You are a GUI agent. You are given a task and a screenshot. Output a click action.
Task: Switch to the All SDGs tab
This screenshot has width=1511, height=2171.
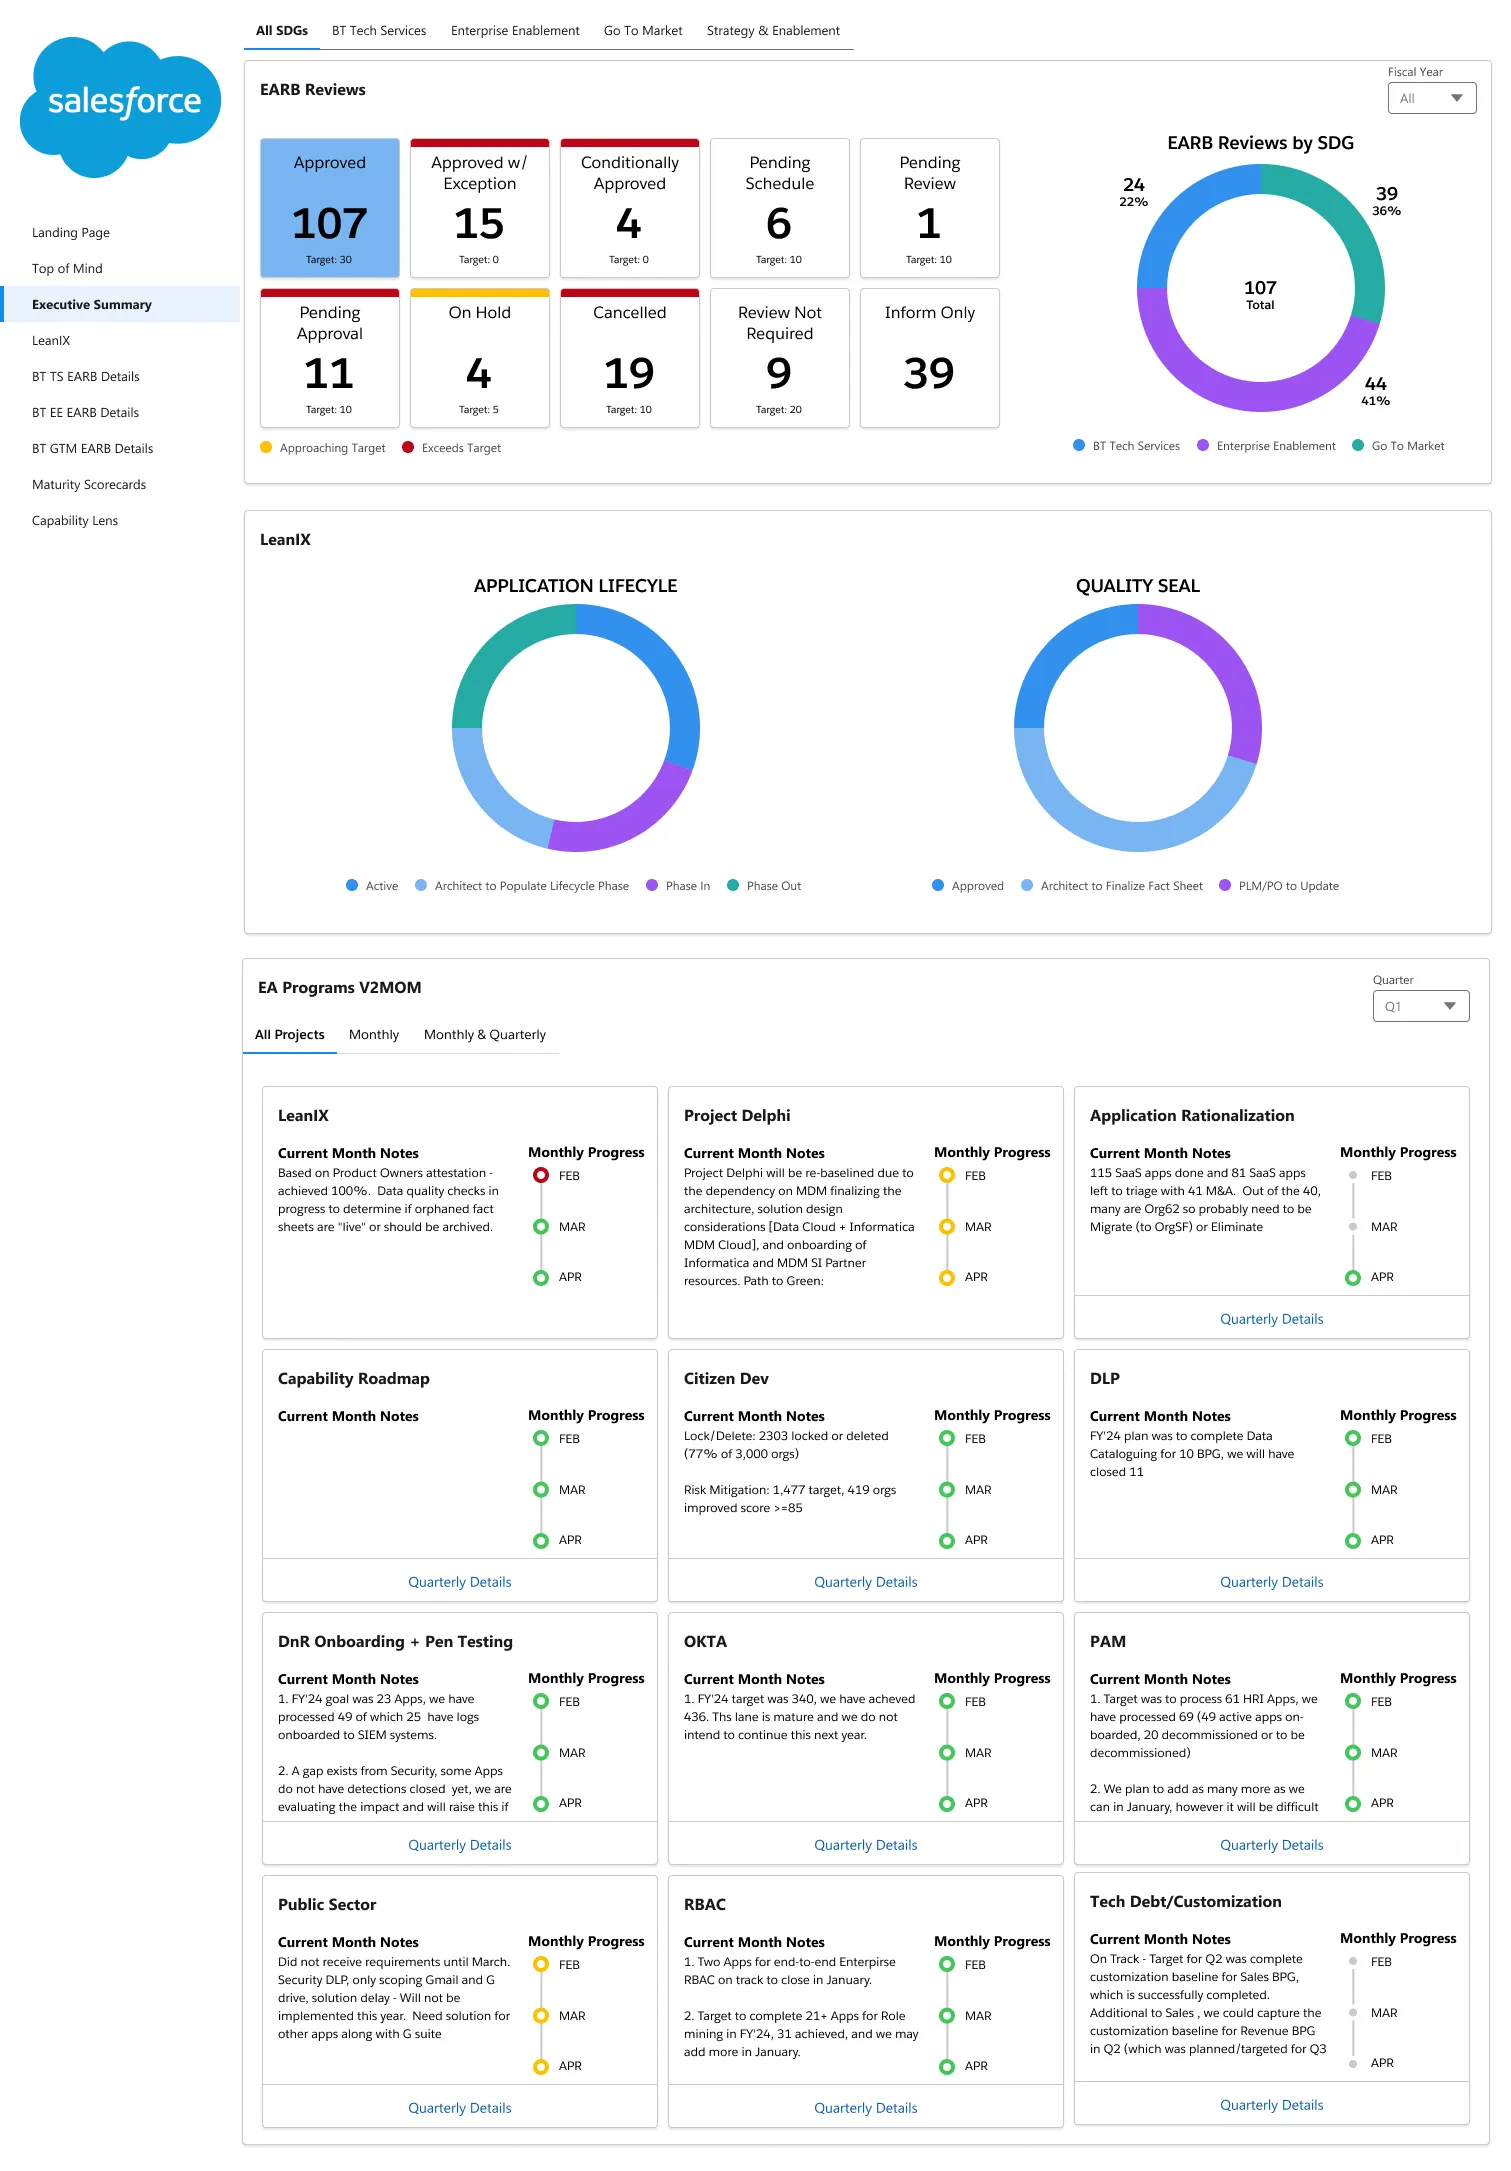click(x=282, y=31)
